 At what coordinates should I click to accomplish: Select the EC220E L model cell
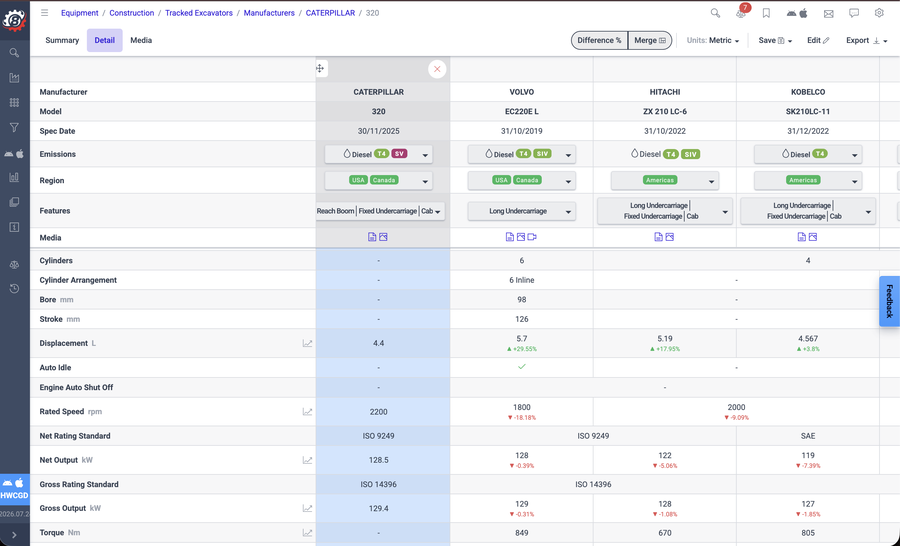pyautogui.click(x=522, y=111)
